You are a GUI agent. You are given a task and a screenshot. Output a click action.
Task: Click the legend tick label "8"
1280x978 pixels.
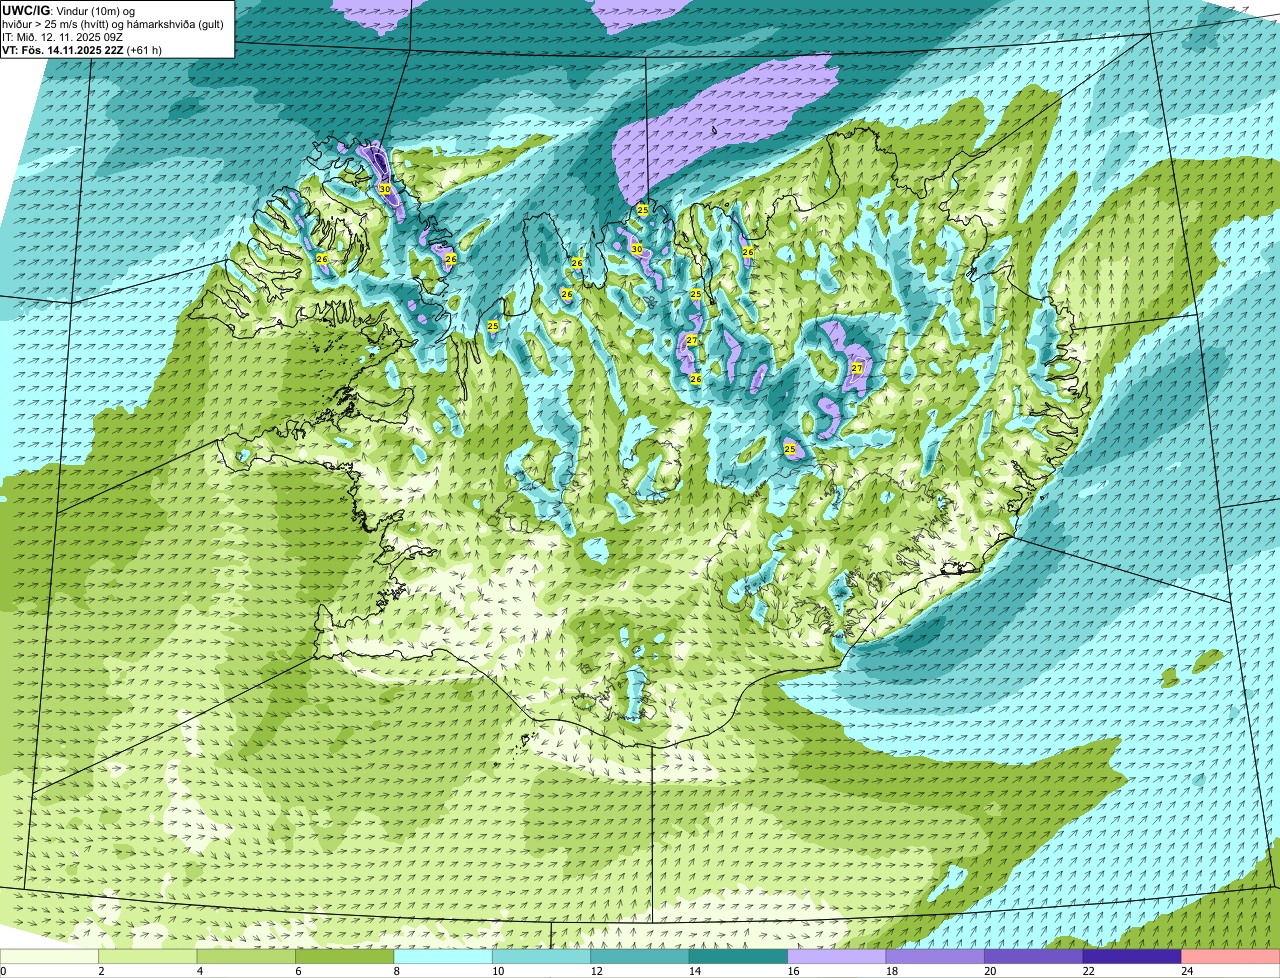tap(396, 971)
